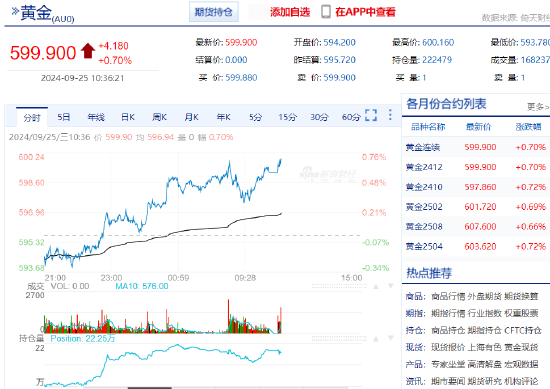Viewport: 550px width, 389px height.
Task: Open 外盘期货 link
Action: pos(484,297)
